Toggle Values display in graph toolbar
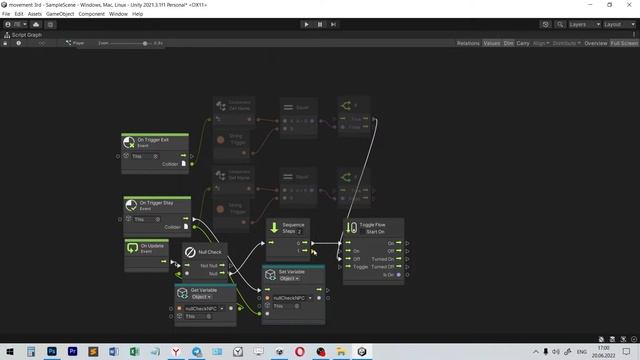The image size is (640, 360). point(492,43)
